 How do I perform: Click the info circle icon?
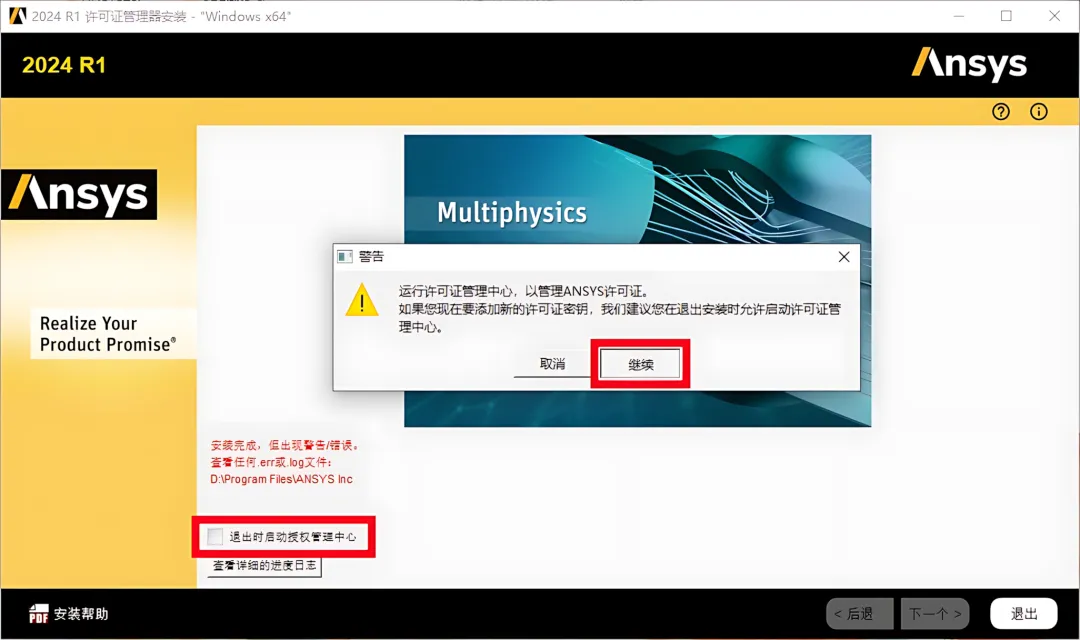point(1039,112)
